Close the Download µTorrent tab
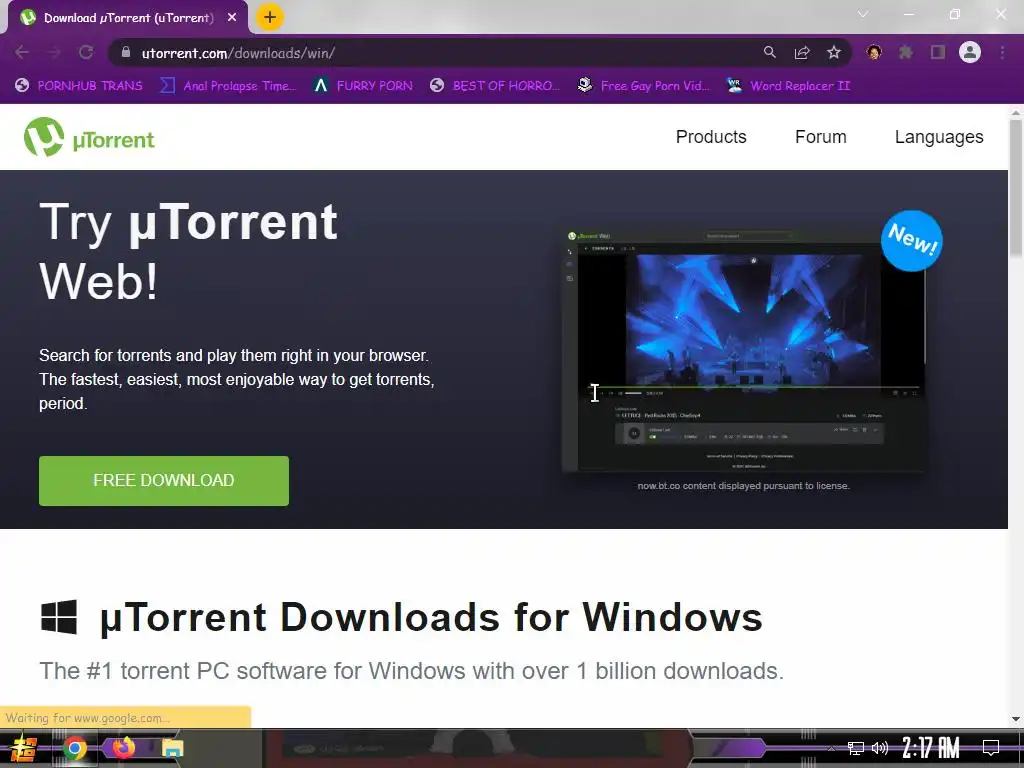 click(232, 18)
